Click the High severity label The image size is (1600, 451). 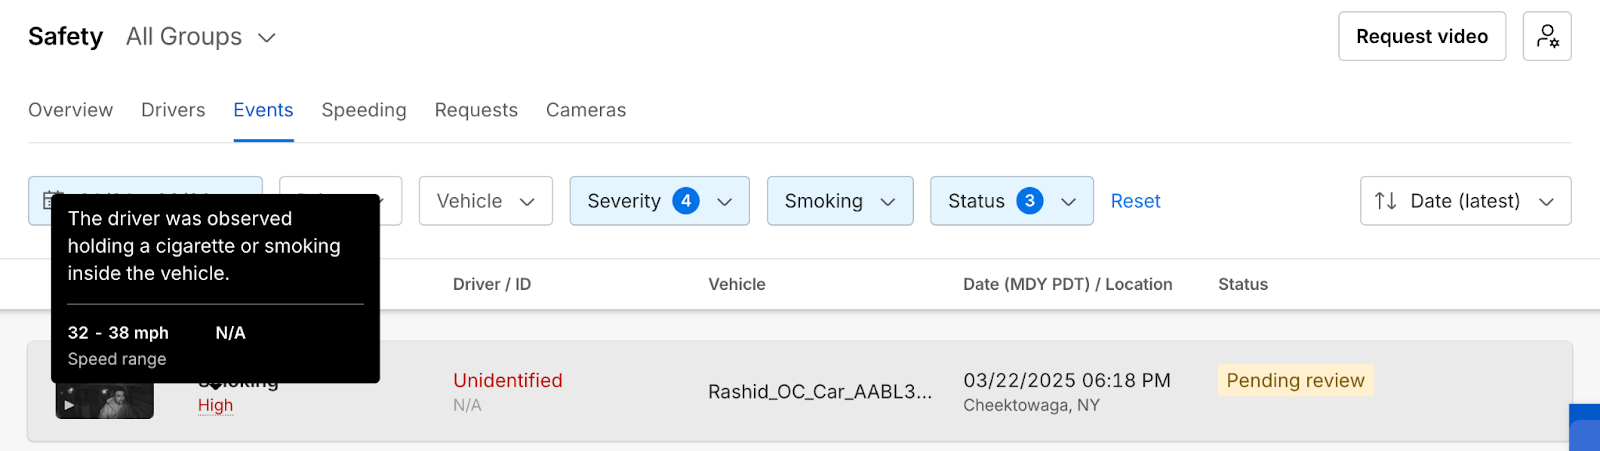click(215, 405)
